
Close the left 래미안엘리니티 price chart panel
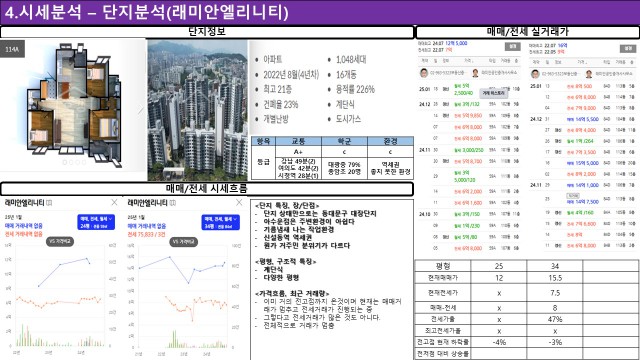pyautogui.click(x=114, y=202)
